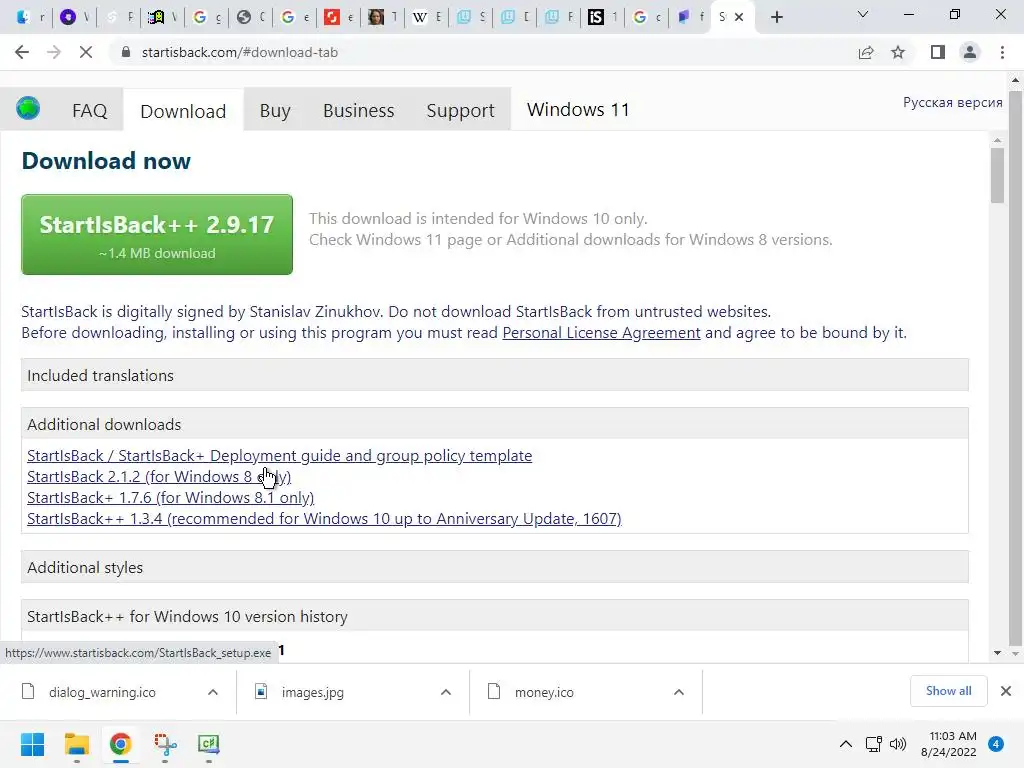The image size is (1024, 768).
Task: Open the clock and date panel
Action: 950,744
